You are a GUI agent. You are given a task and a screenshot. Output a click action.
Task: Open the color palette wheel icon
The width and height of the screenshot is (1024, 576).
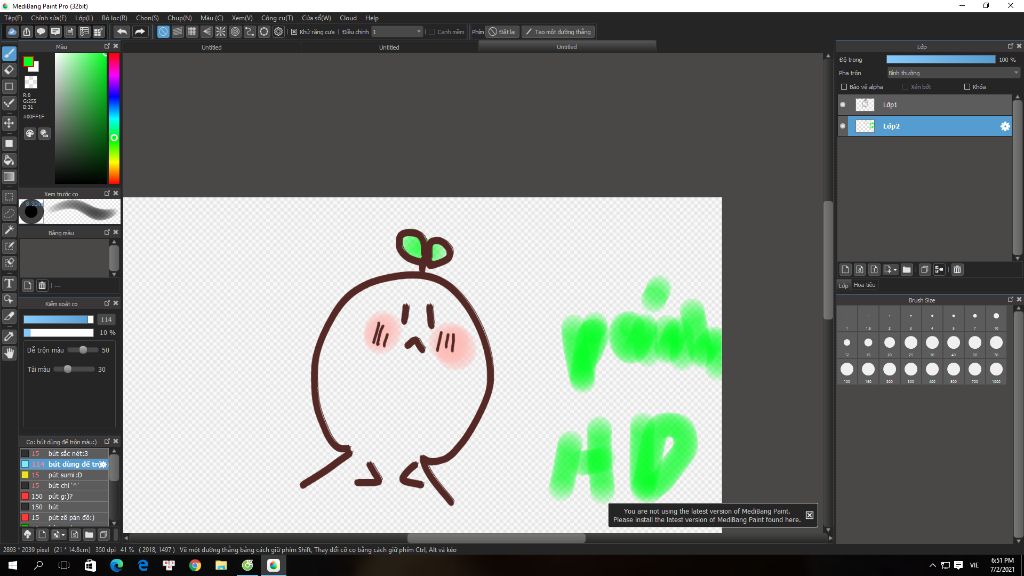30,133
